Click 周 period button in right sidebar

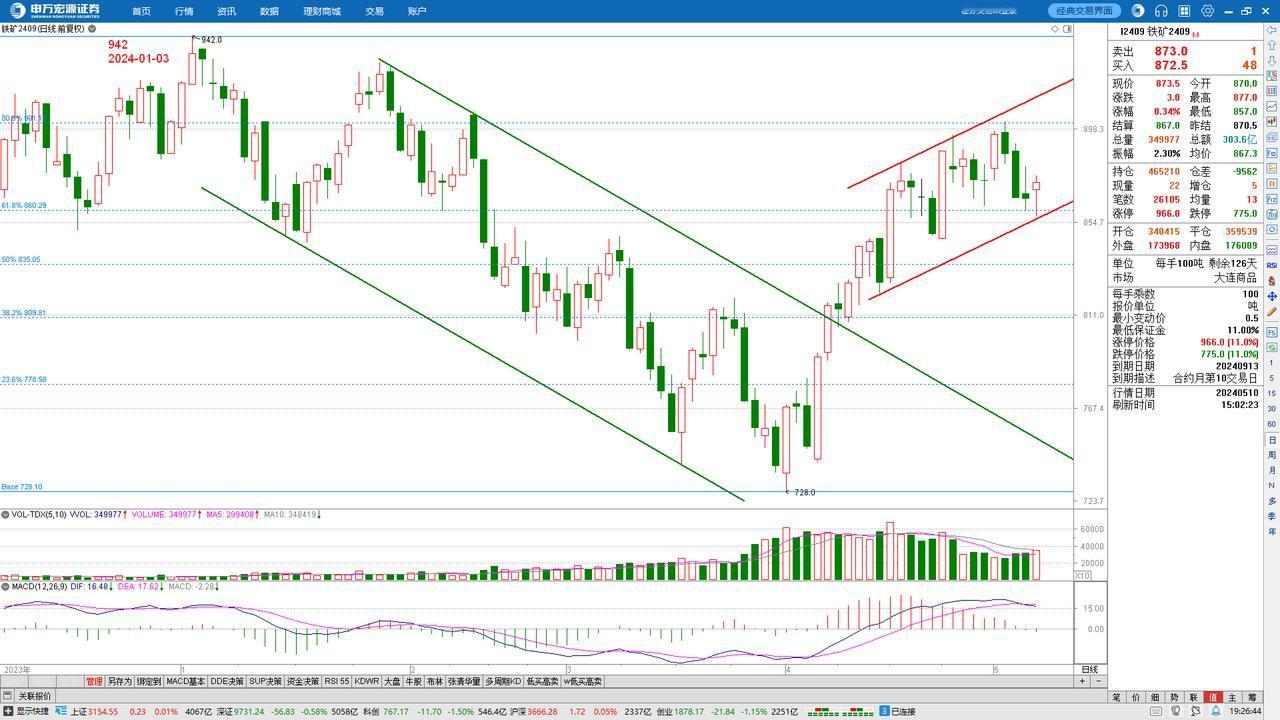click(1272, 455)
